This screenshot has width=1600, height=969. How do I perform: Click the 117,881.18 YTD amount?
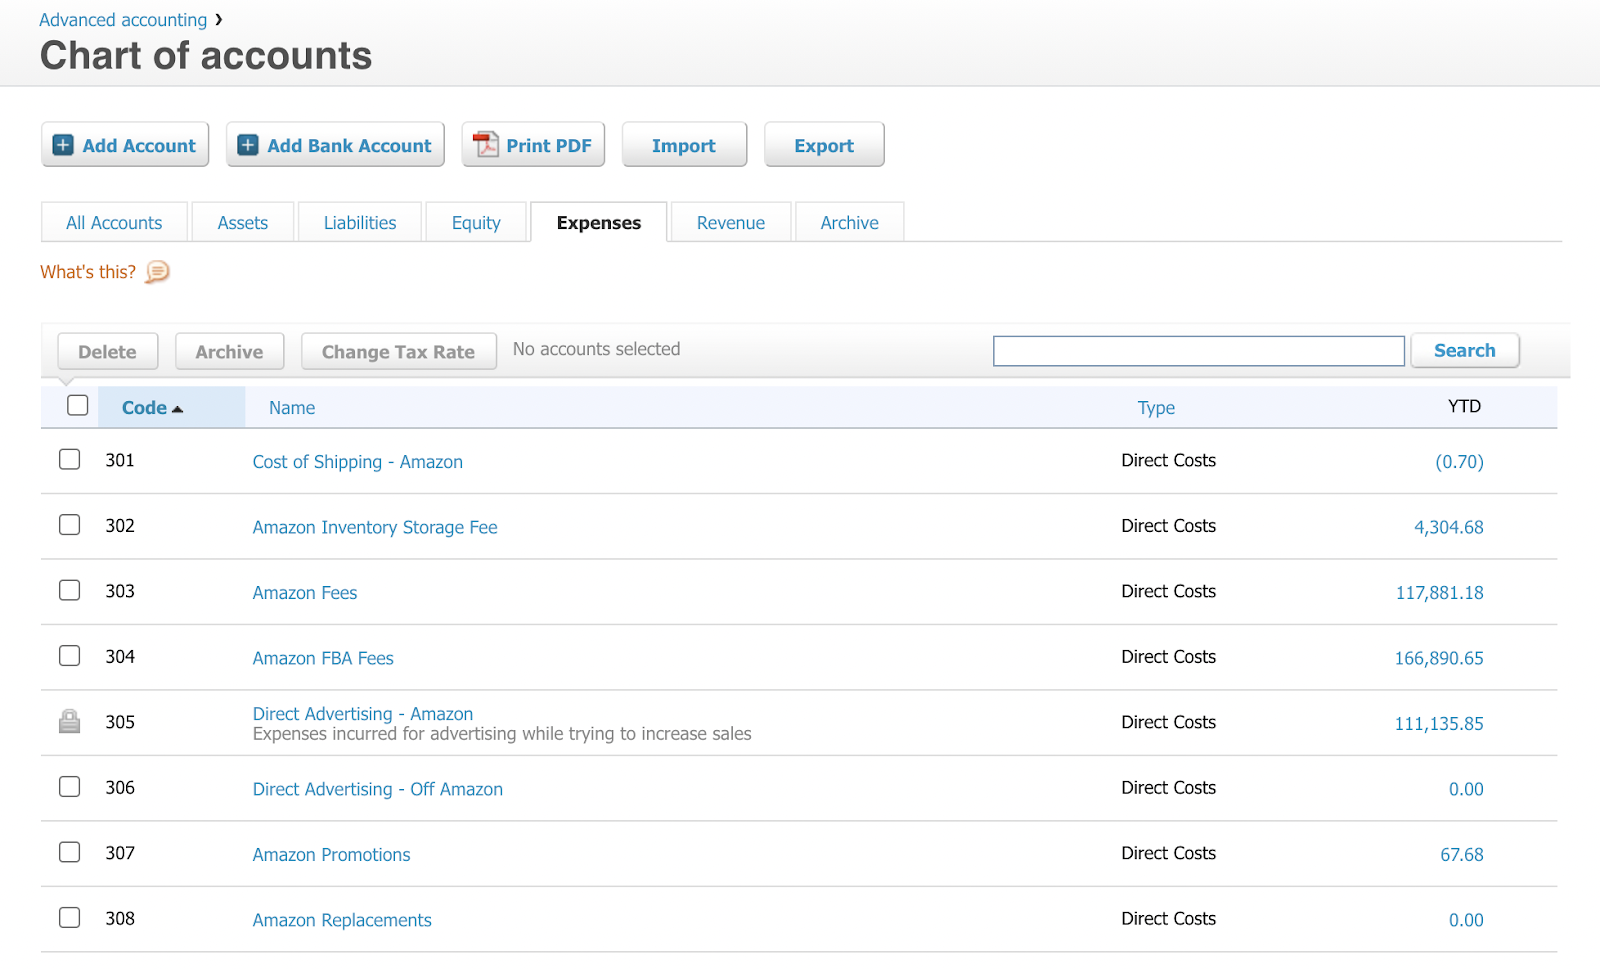1440,593
